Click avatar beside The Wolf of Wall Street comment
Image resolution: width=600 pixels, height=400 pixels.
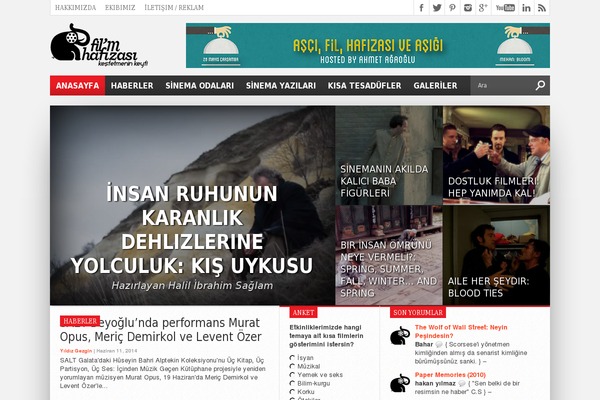pyautogui.click(x=400, y=336)
